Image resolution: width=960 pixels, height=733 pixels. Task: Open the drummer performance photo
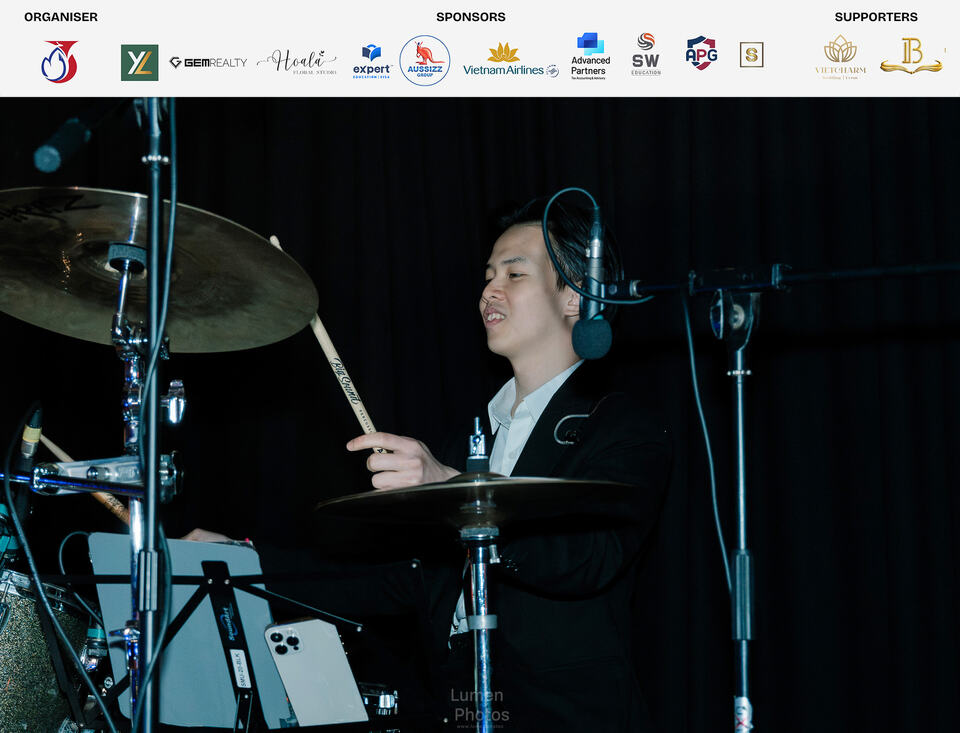(x=480, y=415)
